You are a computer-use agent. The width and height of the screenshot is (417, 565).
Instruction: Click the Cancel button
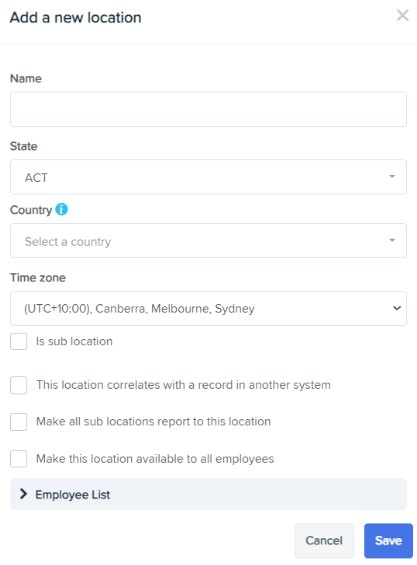click(324, 540)
